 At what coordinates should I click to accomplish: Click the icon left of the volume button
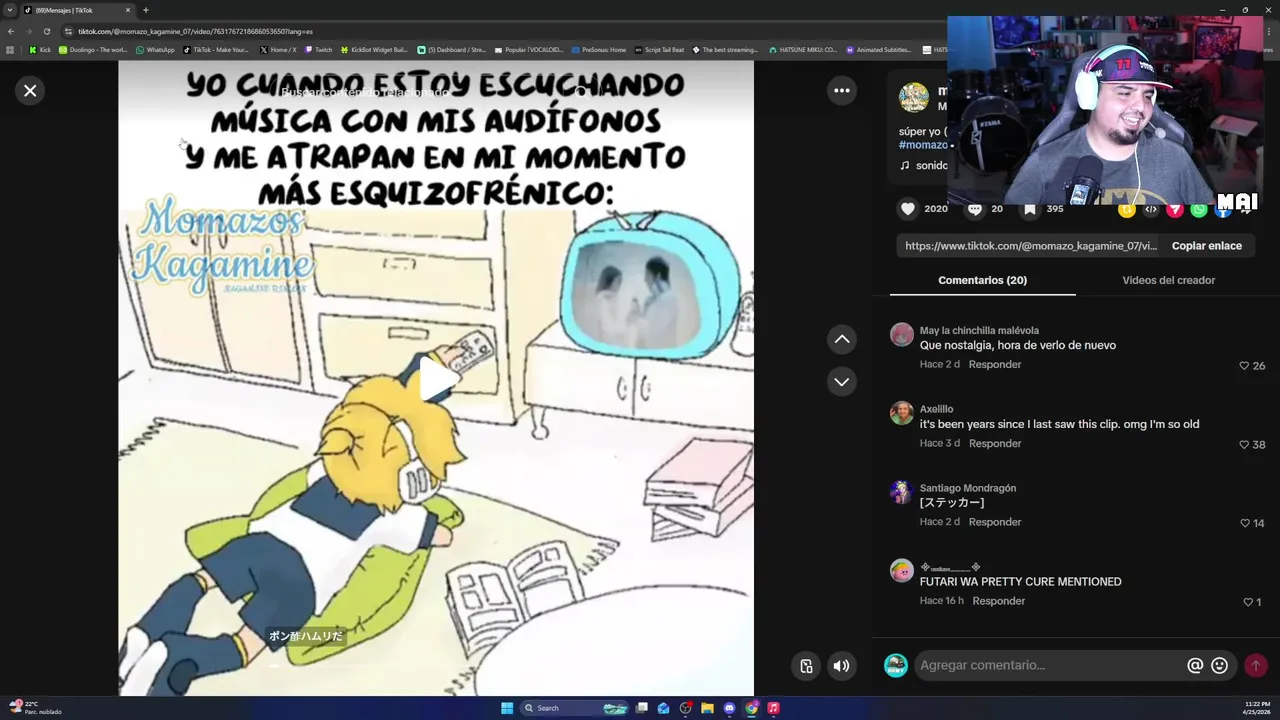[807, 666]
